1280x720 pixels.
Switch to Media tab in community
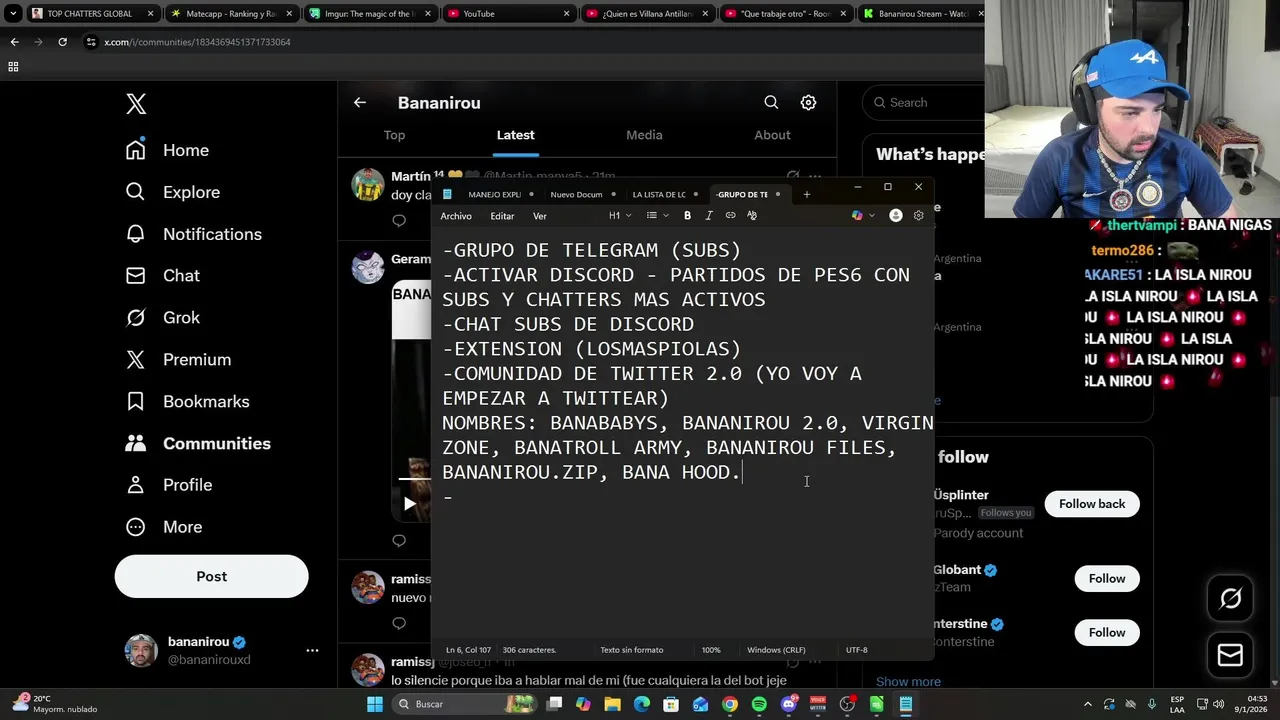pos(644,135)
